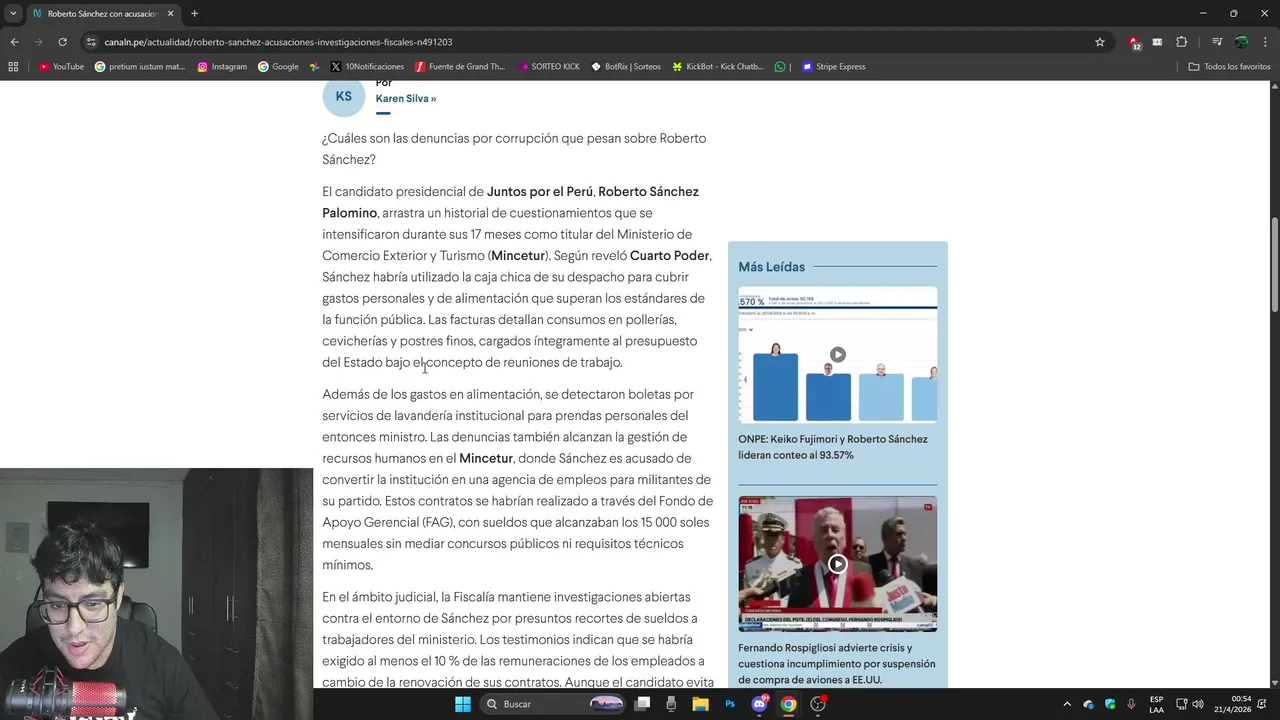The width and height of the screenshot is (1280, 720).
Task: Click the bold text Cuarto Poder
Action: (669, 255)
